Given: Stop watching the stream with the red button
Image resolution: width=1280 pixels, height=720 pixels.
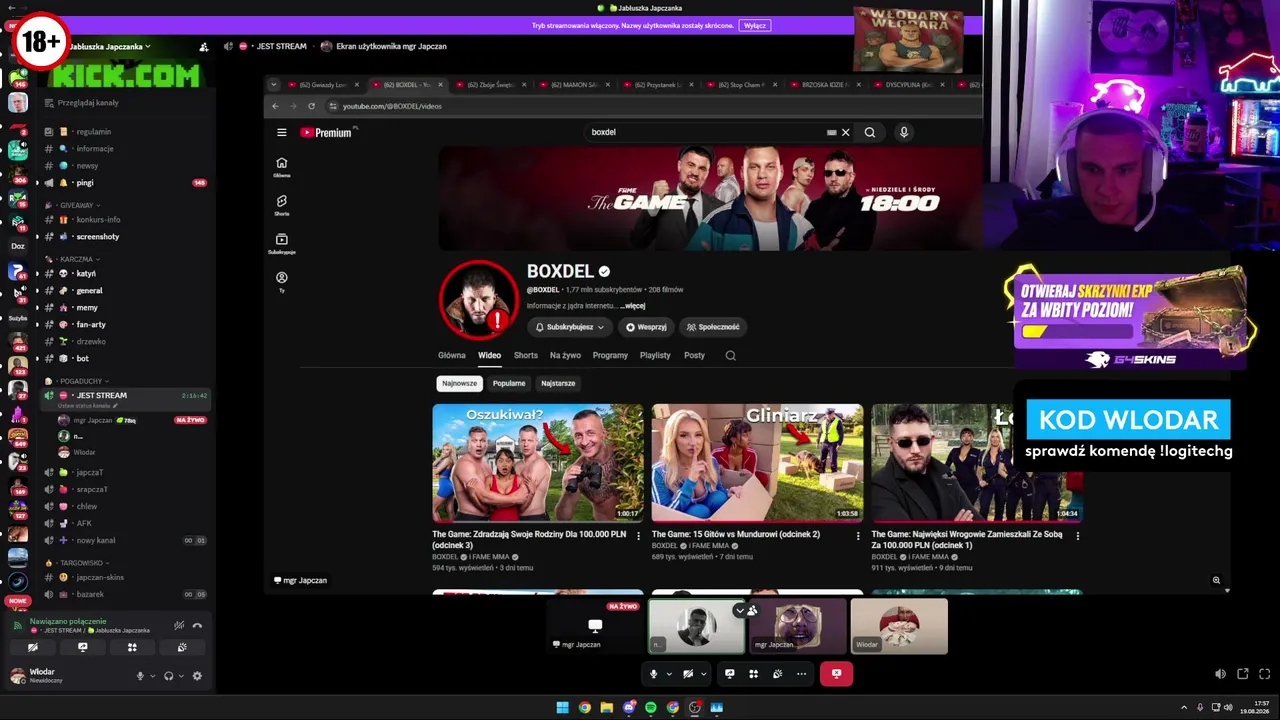Looking at the screenshot, I should coord(836,674).
